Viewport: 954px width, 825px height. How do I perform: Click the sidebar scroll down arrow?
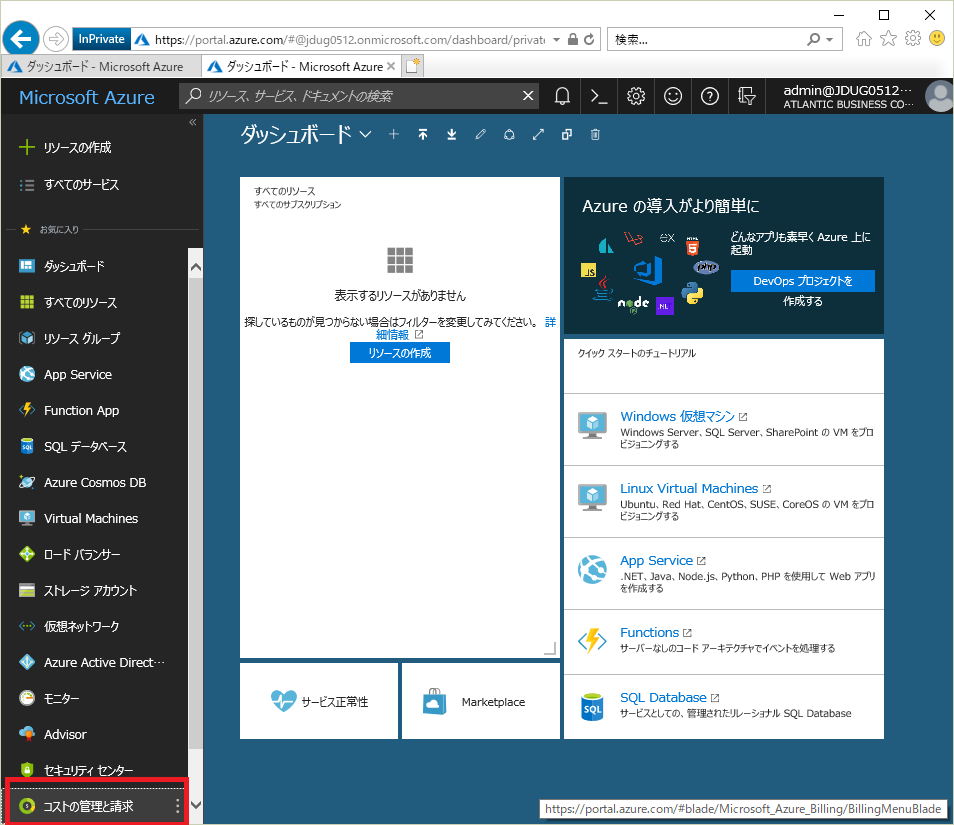coord(195,804)
